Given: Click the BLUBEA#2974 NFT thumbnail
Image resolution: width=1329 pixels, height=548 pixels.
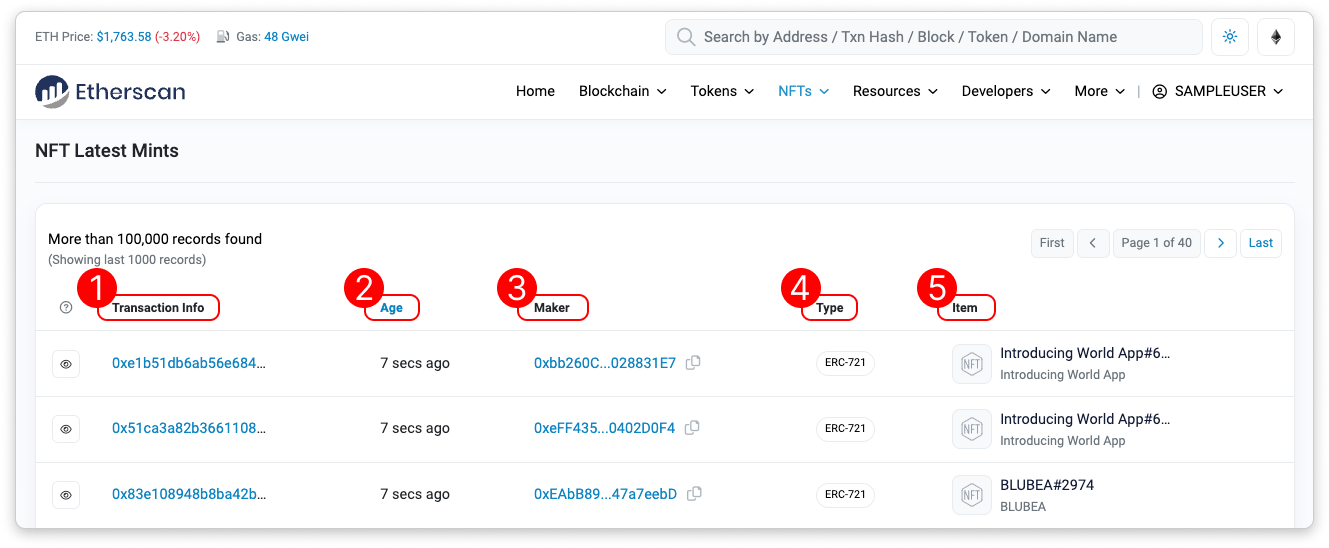Looking at the screenshot, I should coord(971,495).
